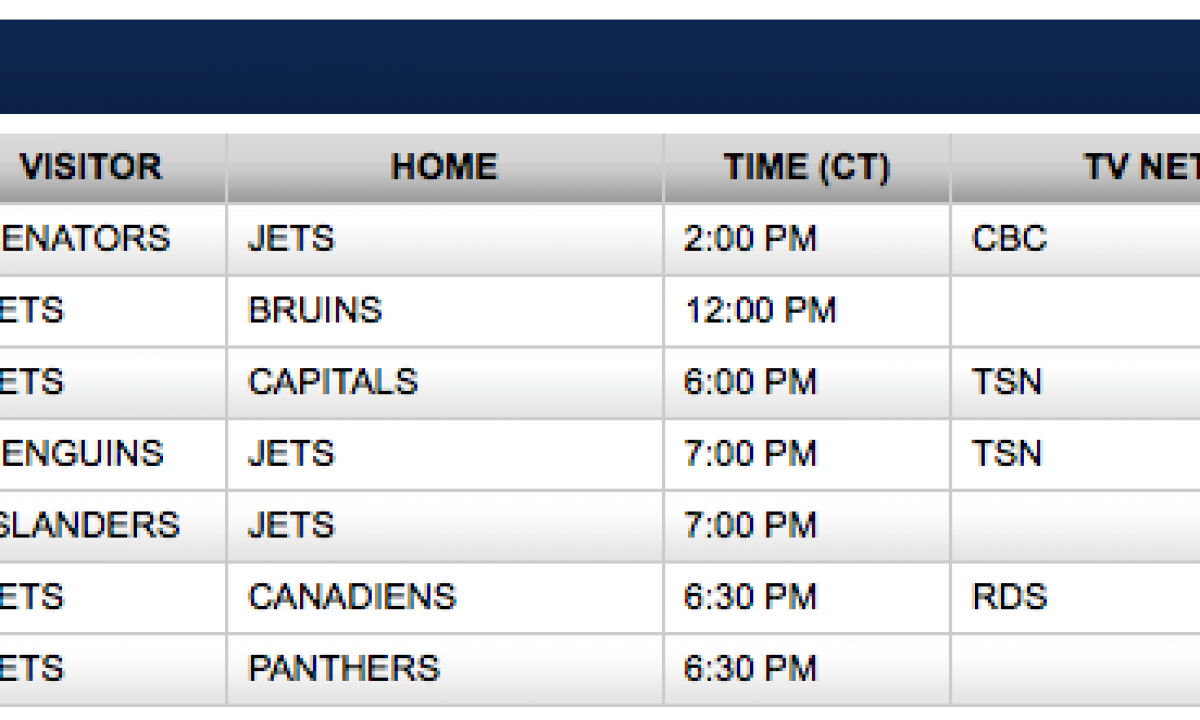1200x720 pixels.
Task: Sort by the VISITOR column header
Action: click(x=91, y=167)
